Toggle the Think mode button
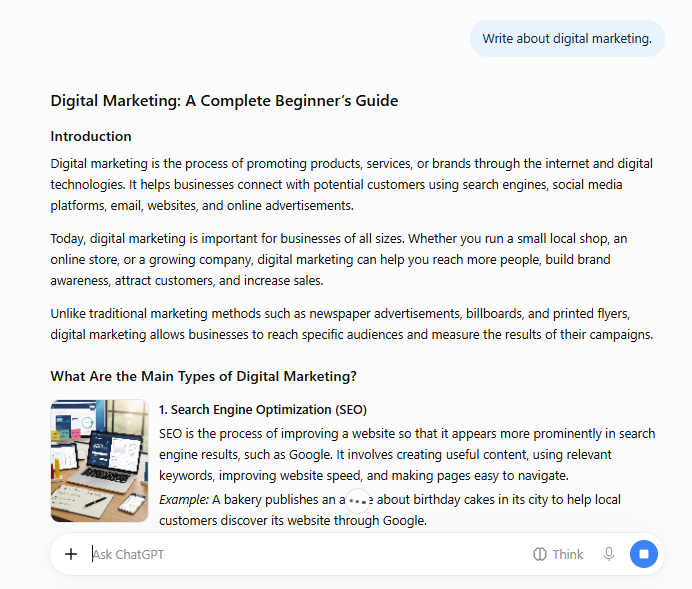Image resolution: width=692 pixels, height=589 pixels. (x=558, y=554)
